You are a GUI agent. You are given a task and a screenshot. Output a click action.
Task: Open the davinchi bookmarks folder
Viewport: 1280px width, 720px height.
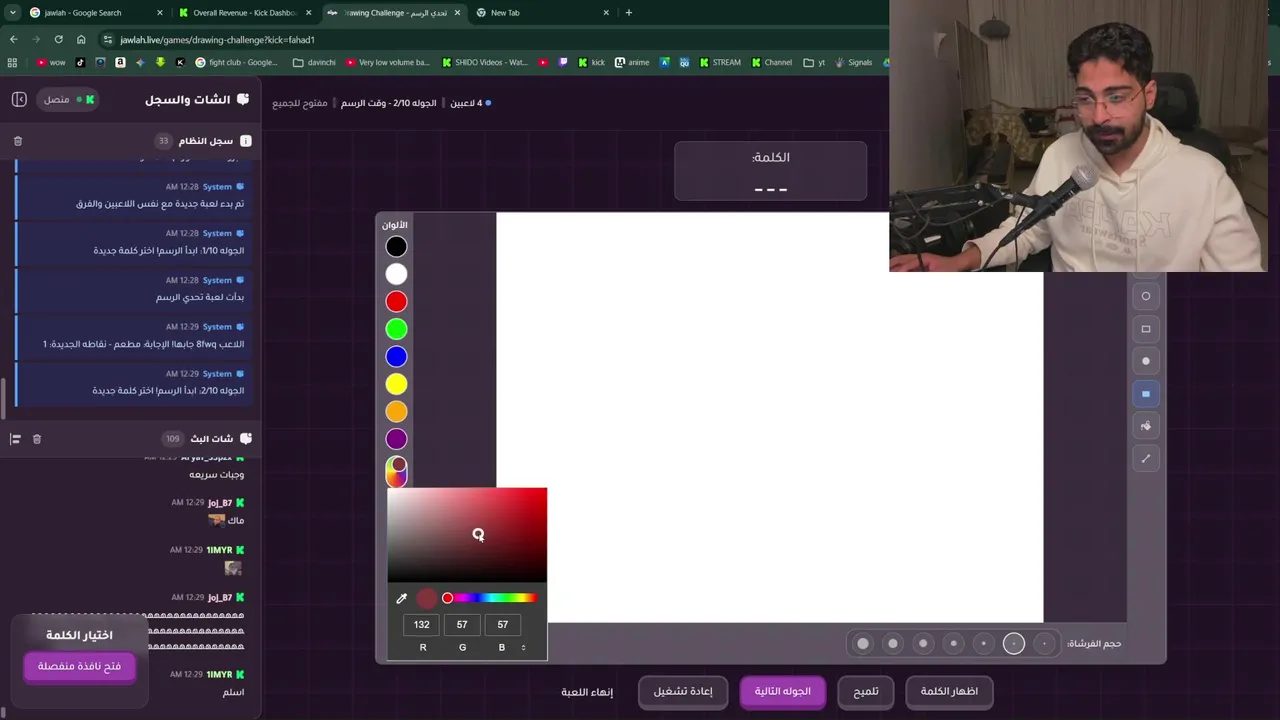tap(314, 62)
